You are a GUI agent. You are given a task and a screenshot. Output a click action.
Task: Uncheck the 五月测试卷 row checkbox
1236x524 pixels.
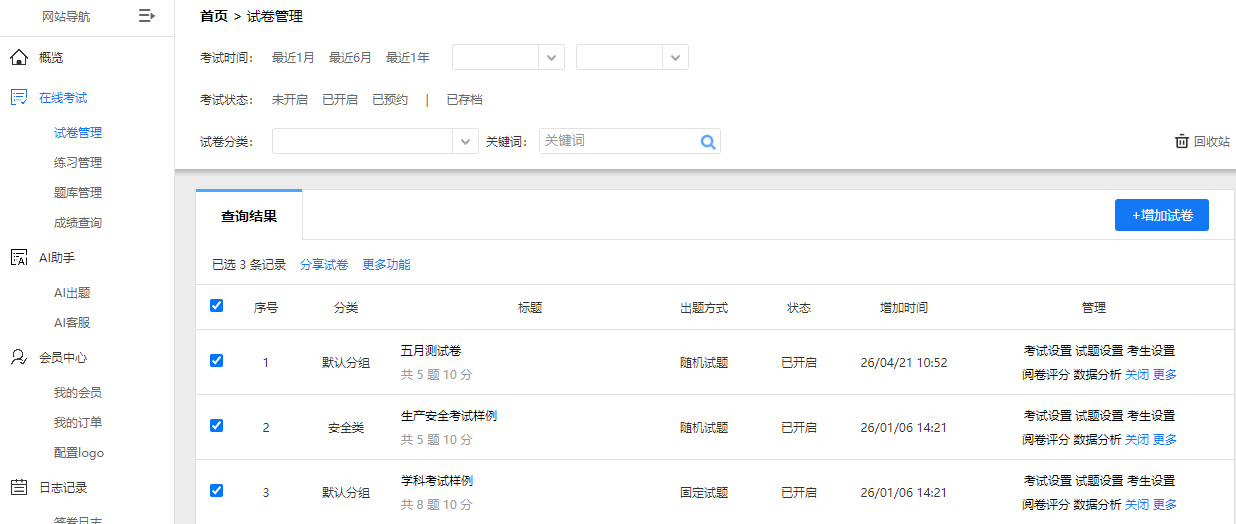click(x=216, y=361)
